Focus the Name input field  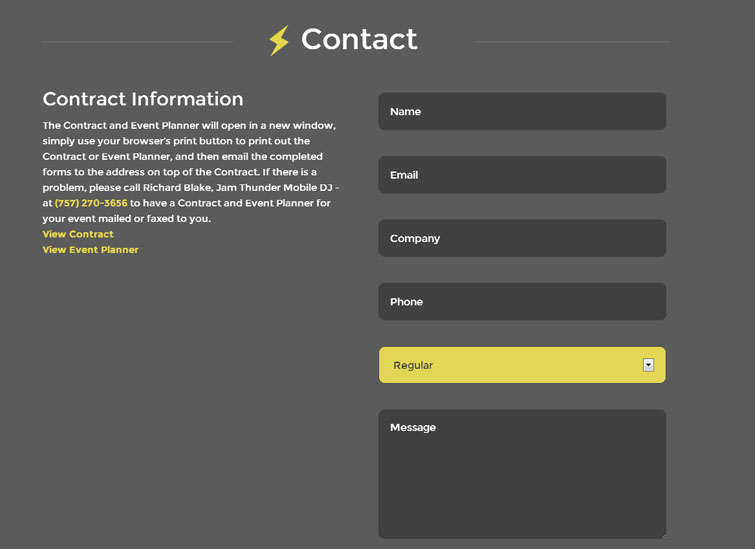[x=522, y=112]
